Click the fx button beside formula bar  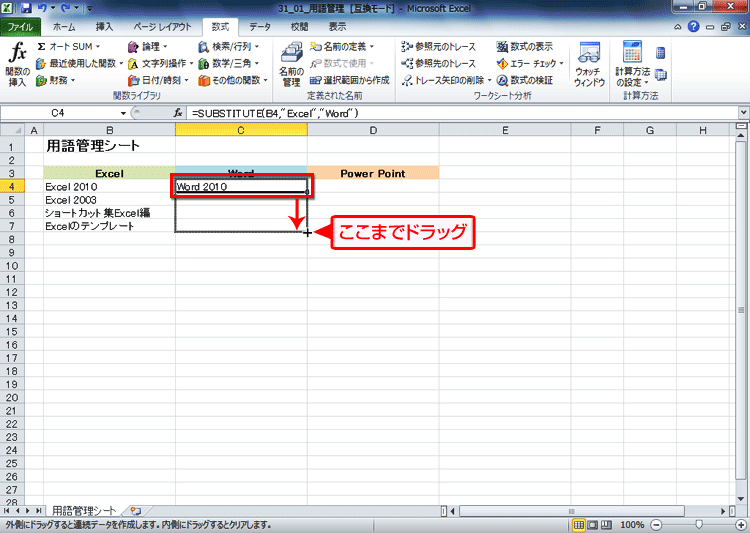coord(178,113)
